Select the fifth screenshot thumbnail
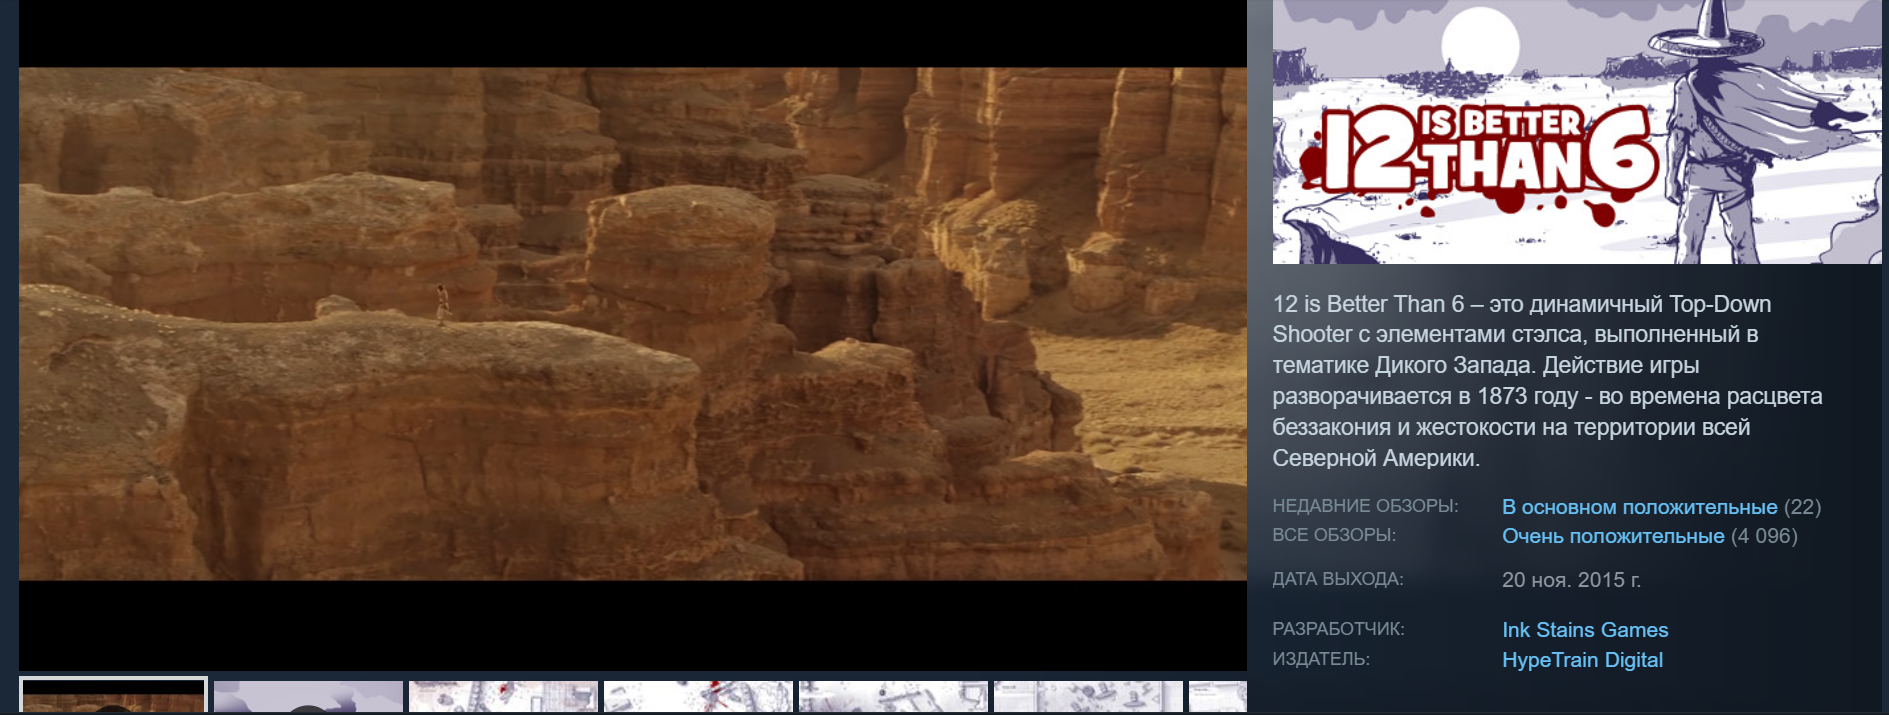 pyautogui.click(x=893, y=697)
